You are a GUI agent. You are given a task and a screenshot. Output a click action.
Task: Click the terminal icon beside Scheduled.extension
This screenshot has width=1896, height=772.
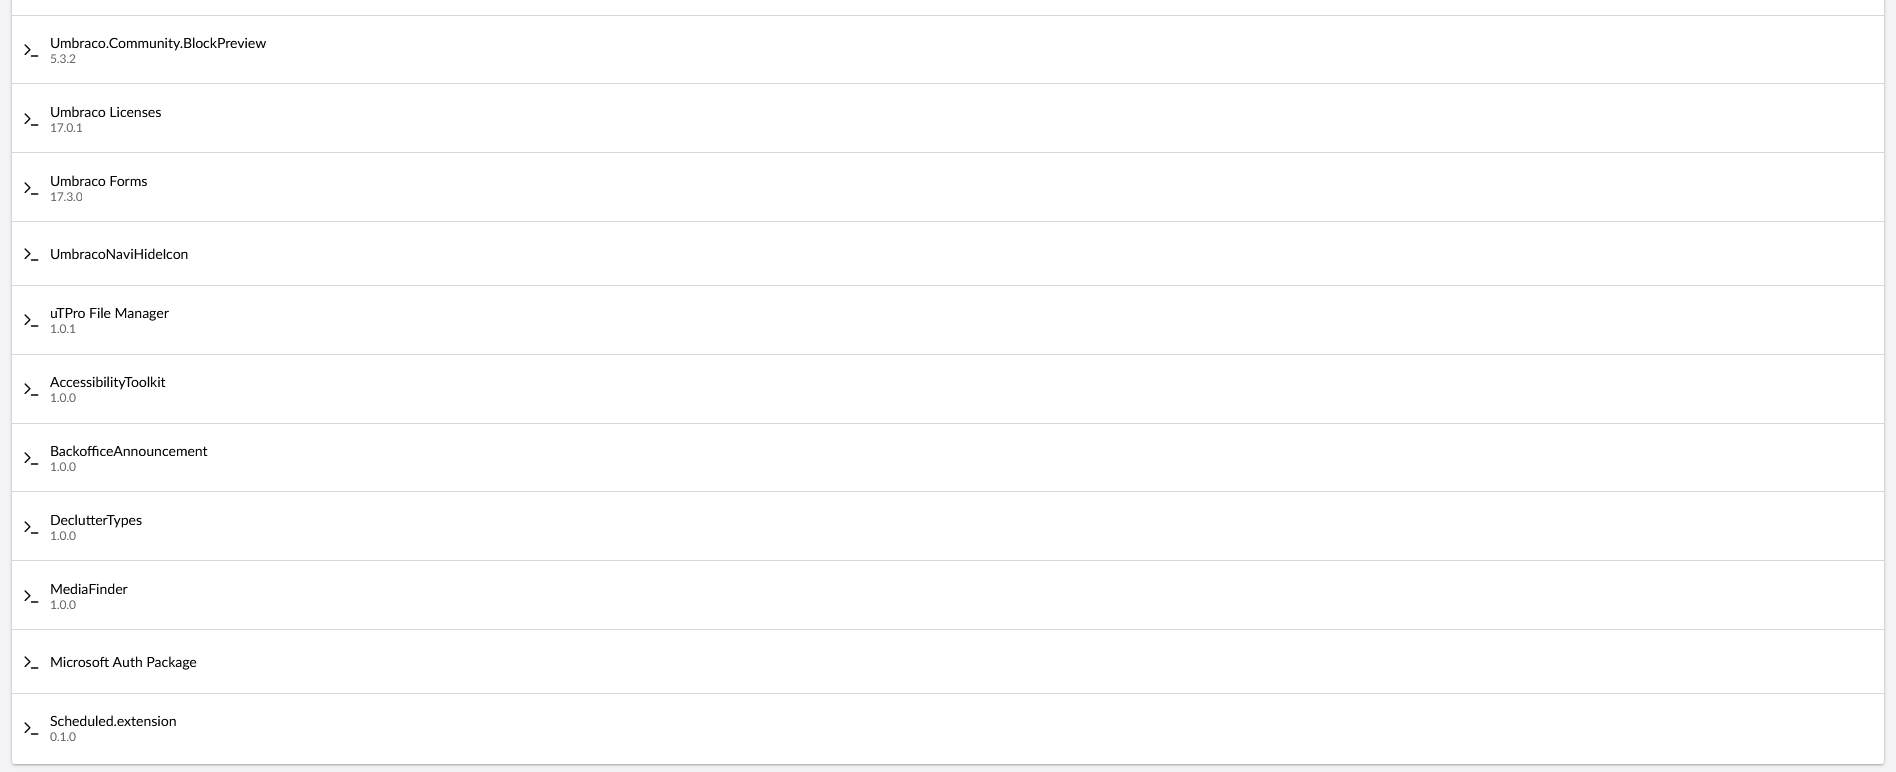tap(31, 728)
